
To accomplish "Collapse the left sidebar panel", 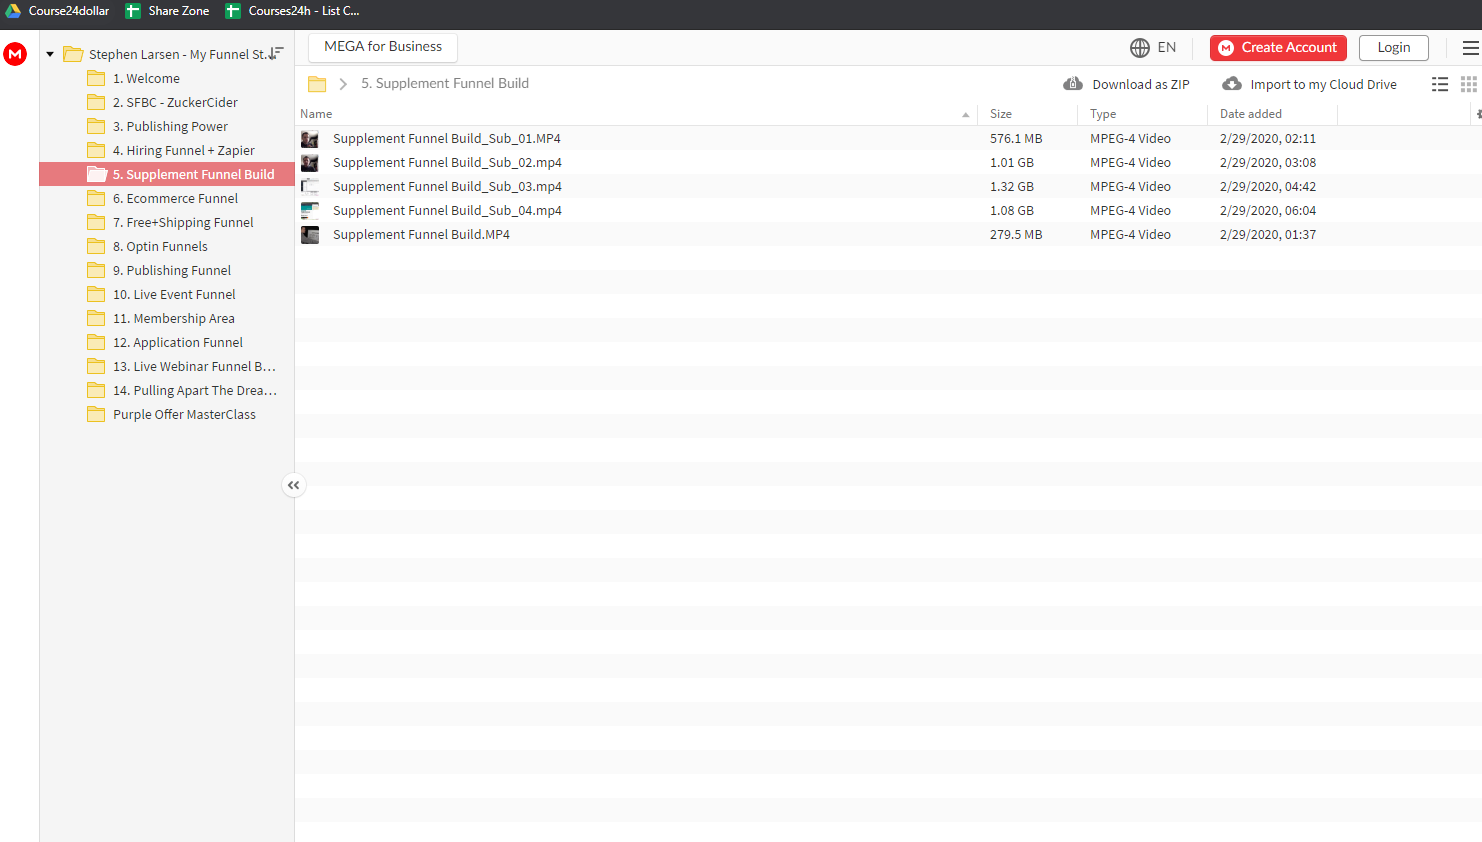I will (x=293, y=485).
